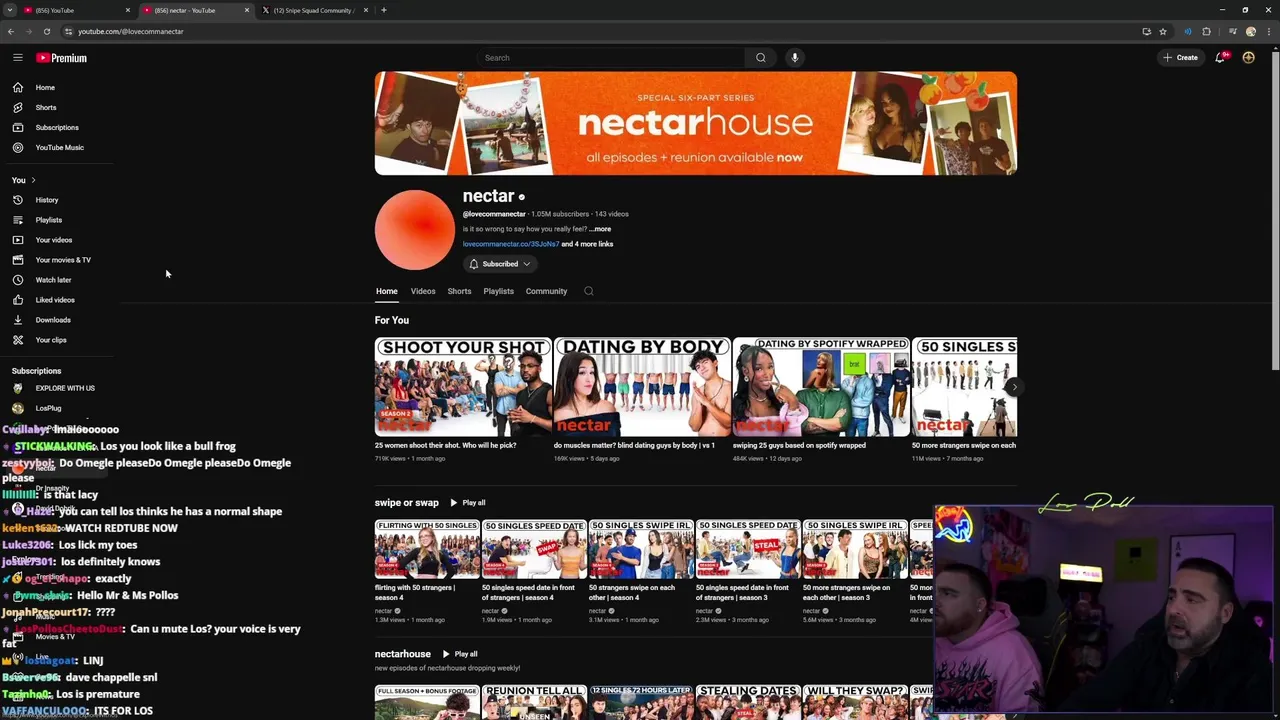
Task: Open the YouTube hamburger guide menu
Action: [18, 58]
